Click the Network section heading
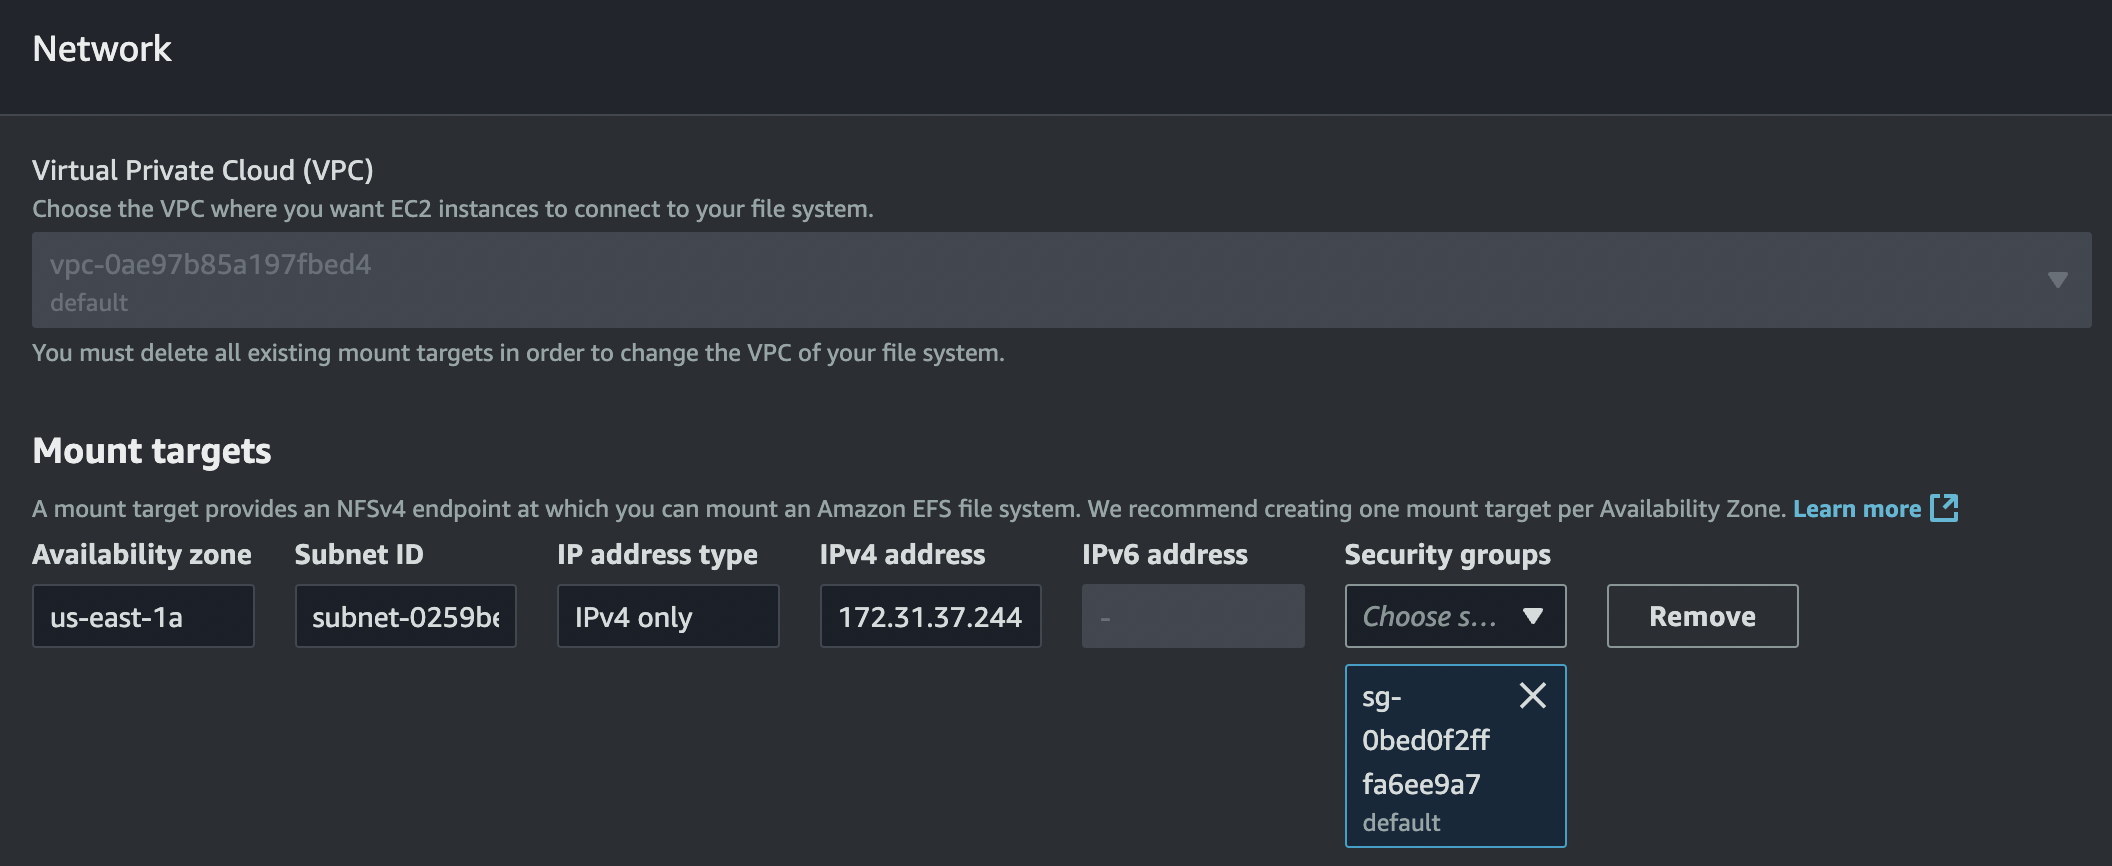The image size is (2112, 866). 102,49
